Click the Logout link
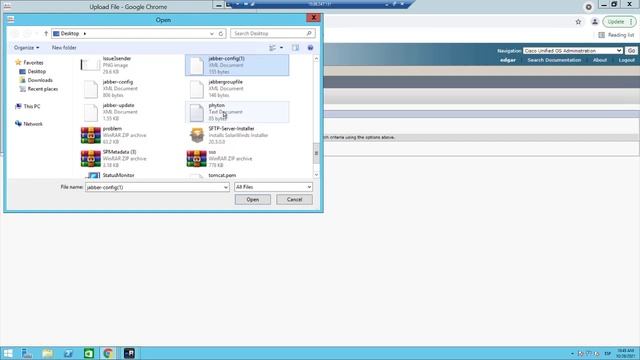The image size is (640, 360). 627,60
